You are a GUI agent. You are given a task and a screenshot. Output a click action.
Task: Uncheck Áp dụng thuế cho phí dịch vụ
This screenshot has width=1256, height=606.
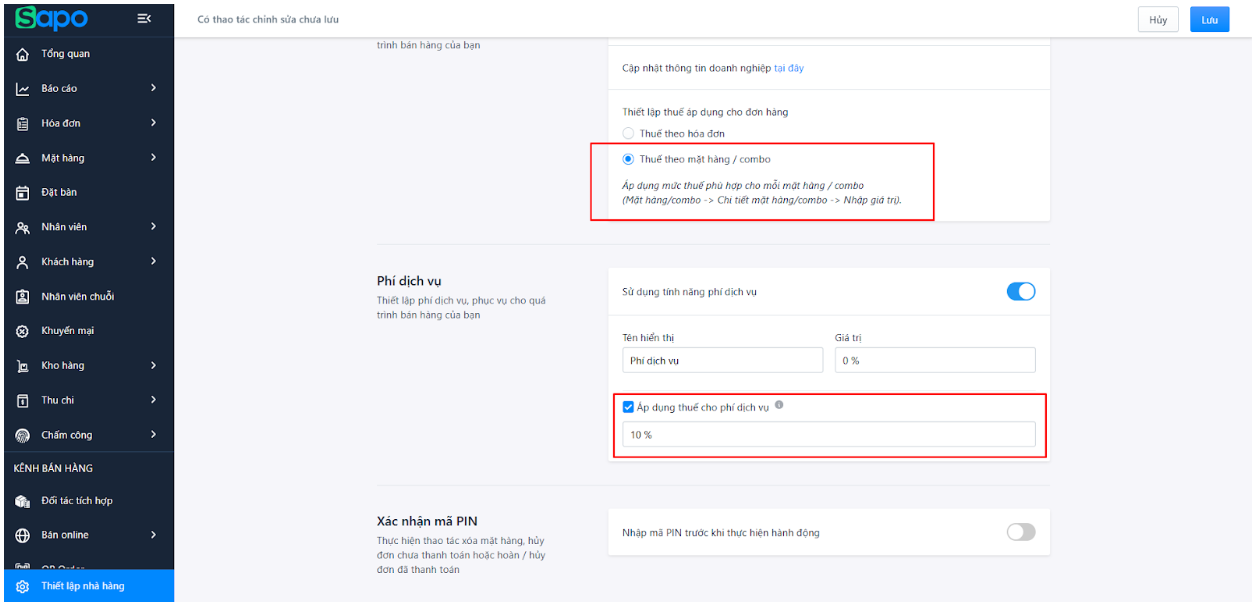pos(628,407)
